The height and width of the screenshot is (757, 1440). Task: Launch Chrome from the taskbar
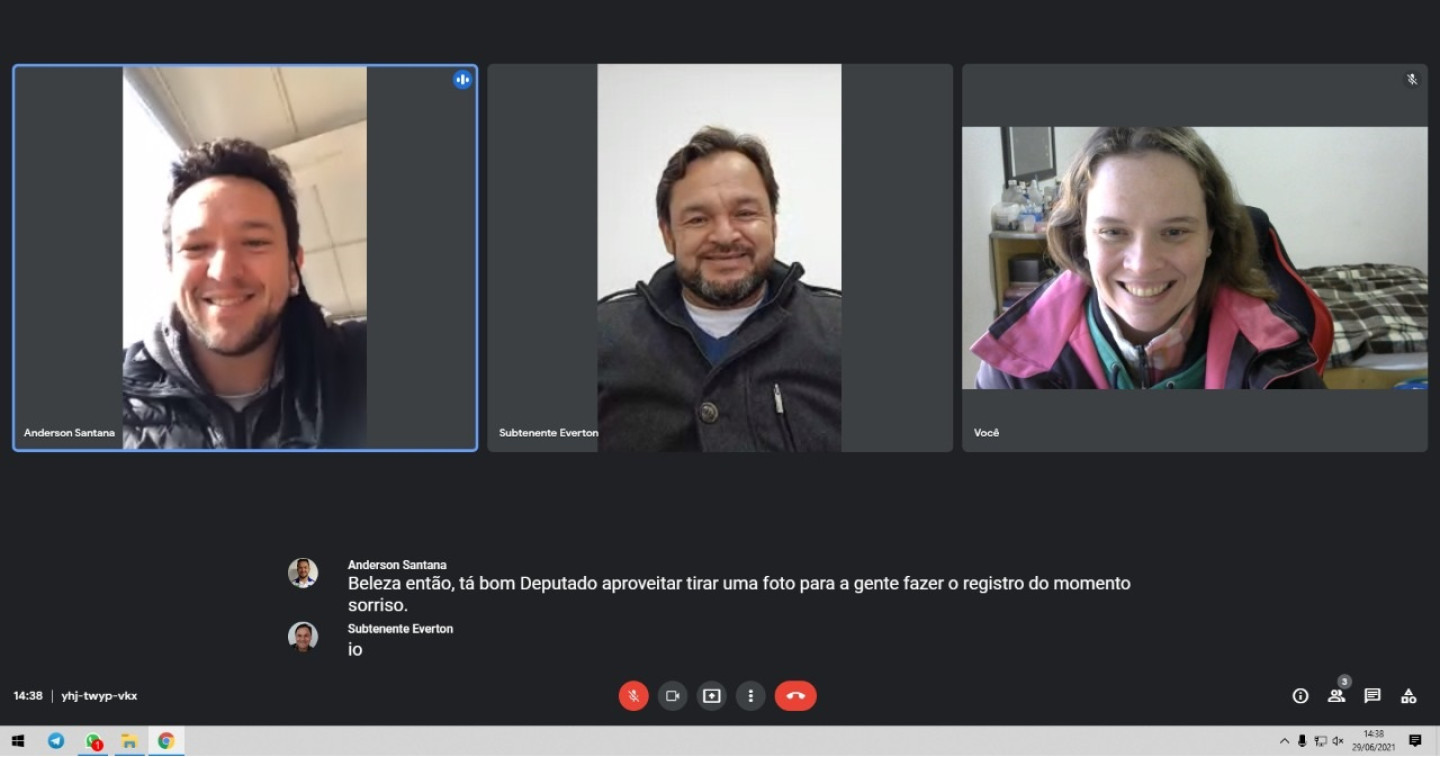point(167,741)
